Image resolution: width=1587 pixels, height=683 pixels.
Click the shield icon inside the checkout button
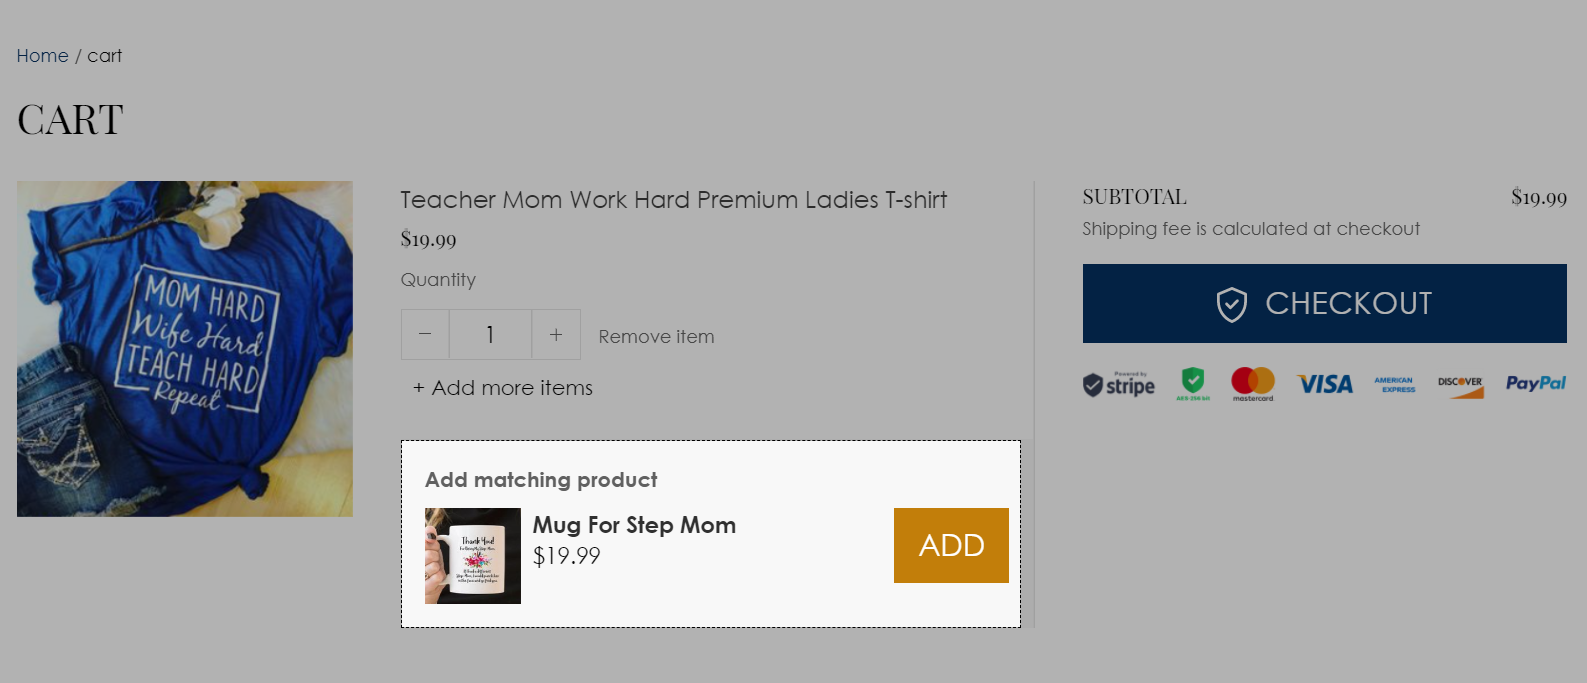pyautogui.click(x=1234, y=303)
